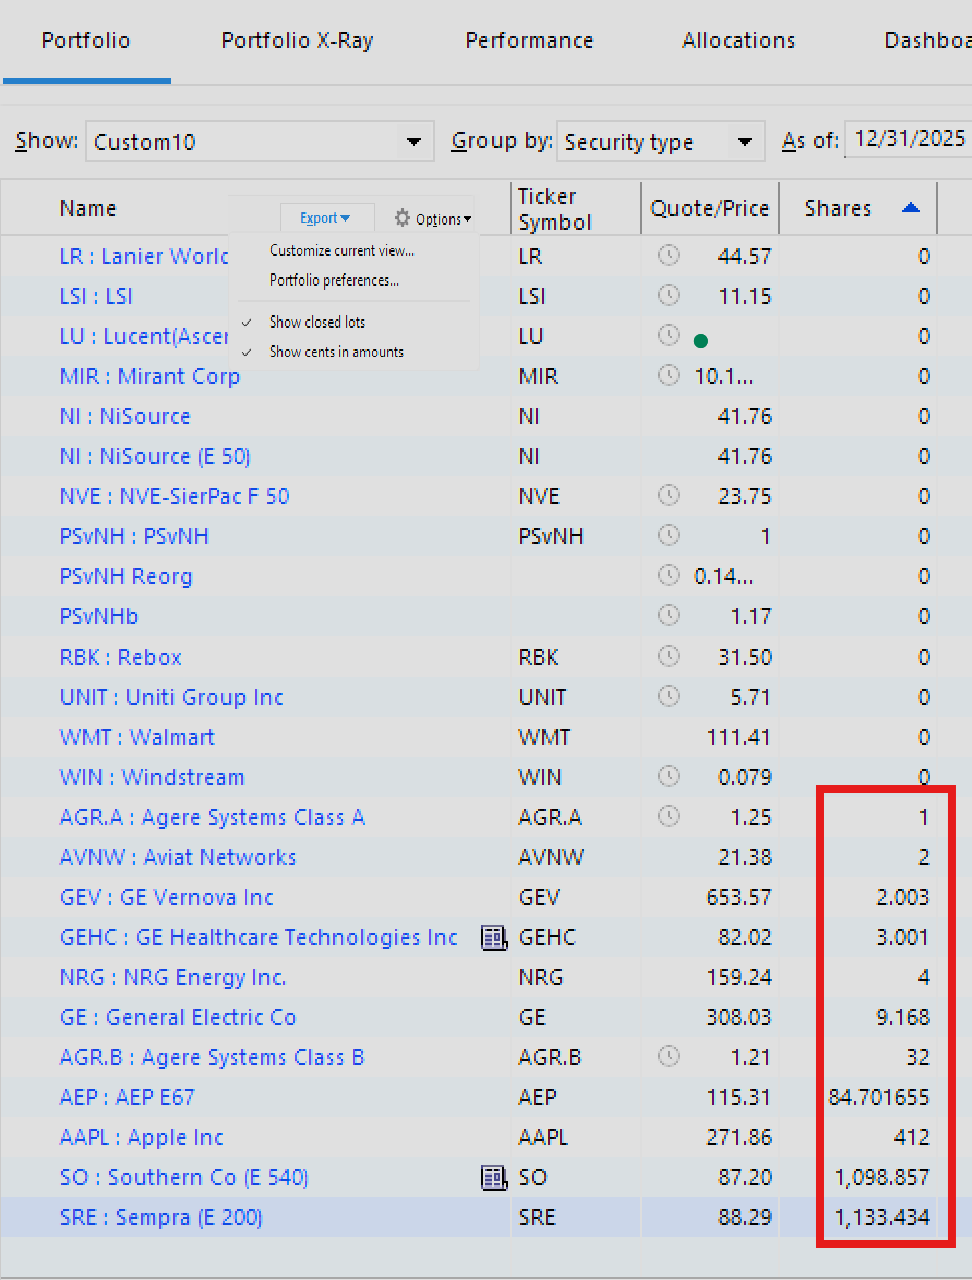Open LR : Lanier World security link
Viewport: 972px width, 1280px height.
[x=144, y=256]
